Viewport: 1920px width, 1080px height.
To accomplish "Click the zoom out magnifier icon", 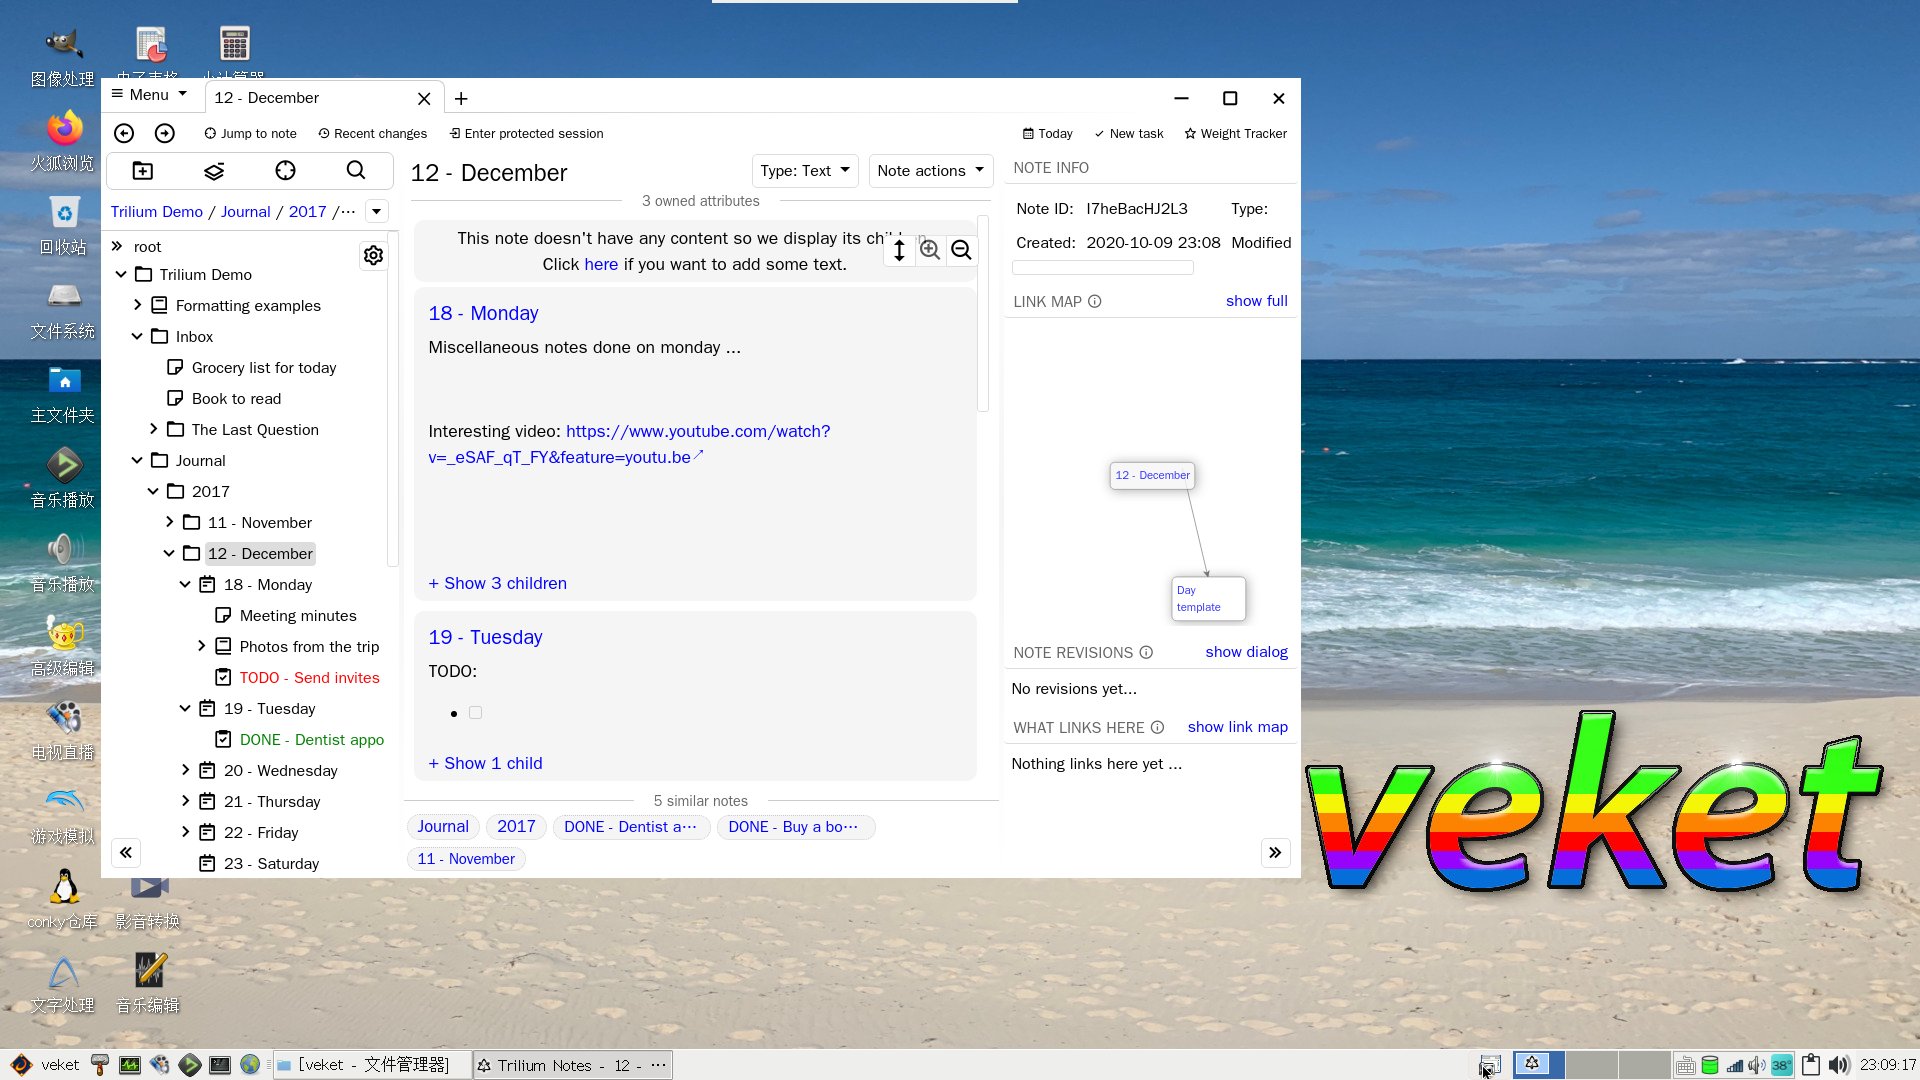I will [961, 250].
